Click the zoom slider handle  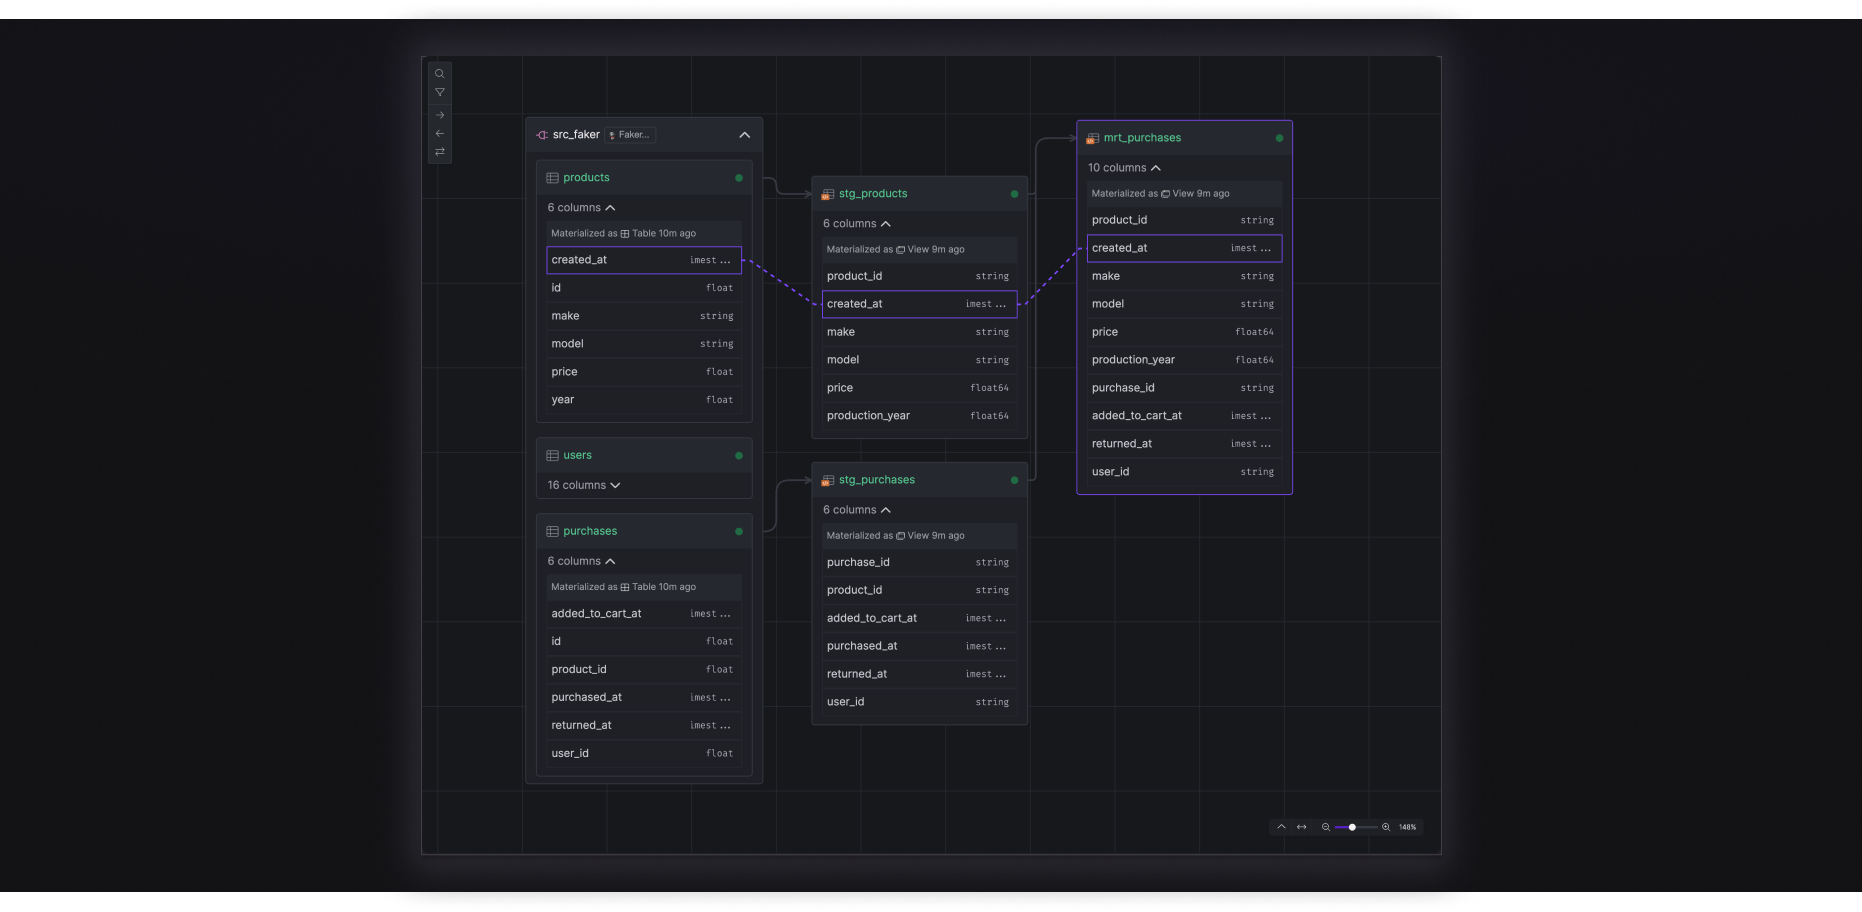pyautogui.click(x=1352, y=827)
